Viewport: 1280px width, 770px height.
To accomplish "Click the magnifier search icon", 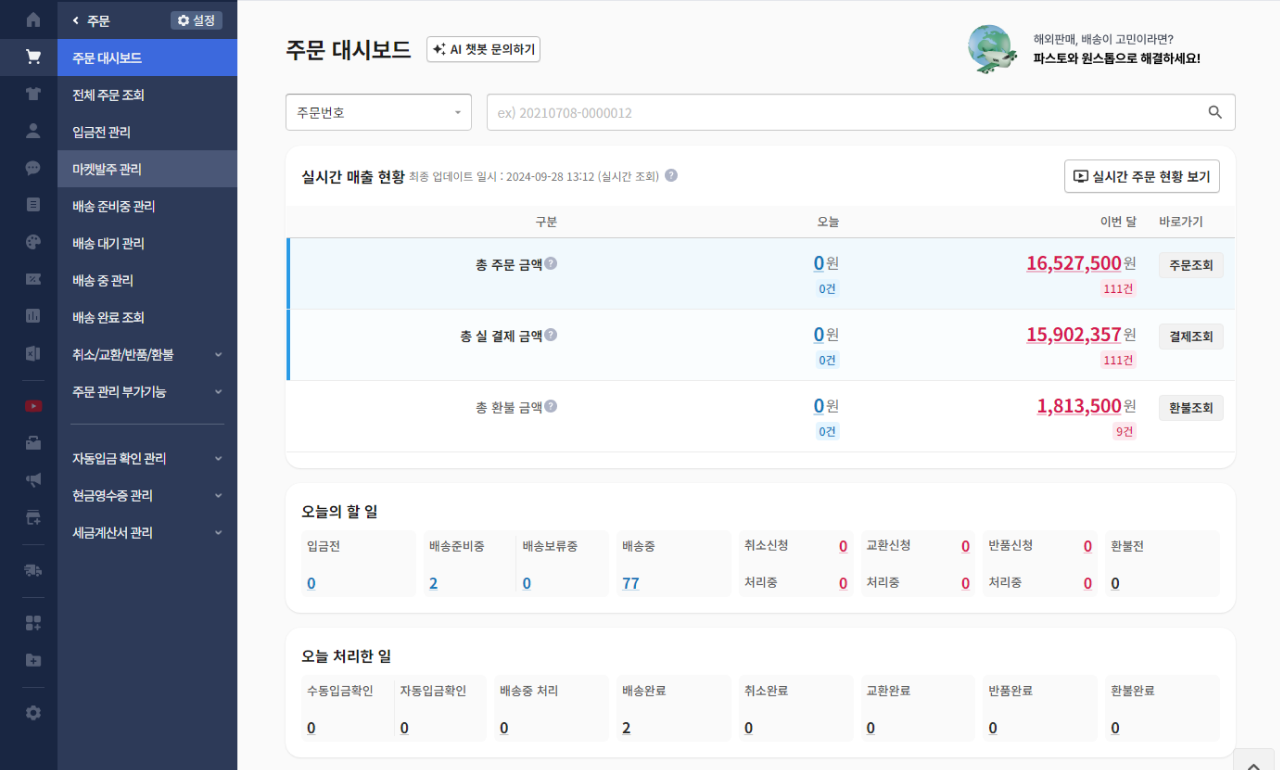I will point(1215,113).
